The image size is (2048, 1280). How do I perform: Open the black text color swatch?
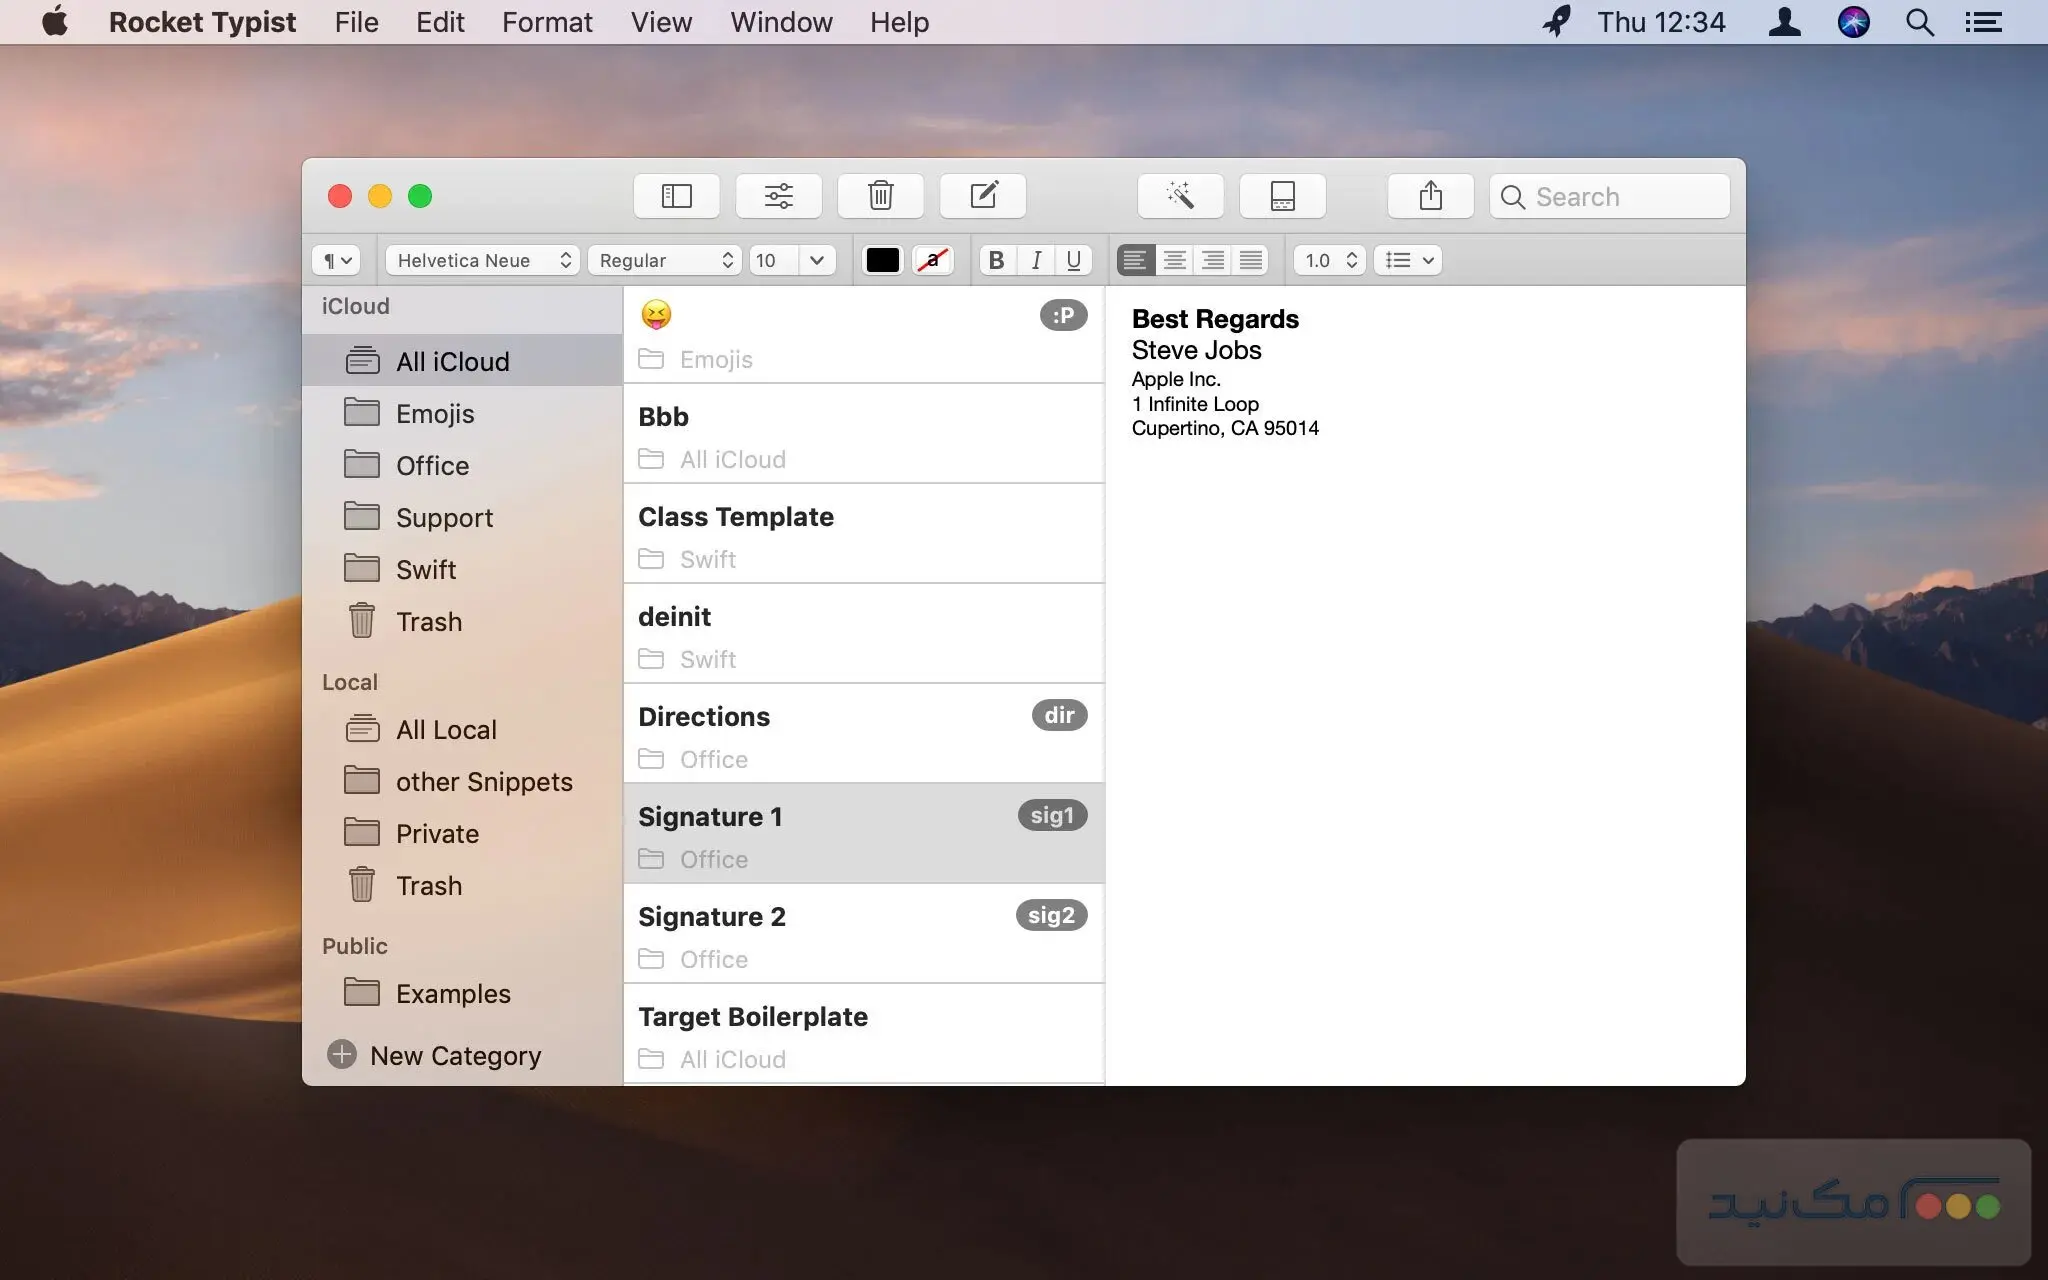[882, 260]
